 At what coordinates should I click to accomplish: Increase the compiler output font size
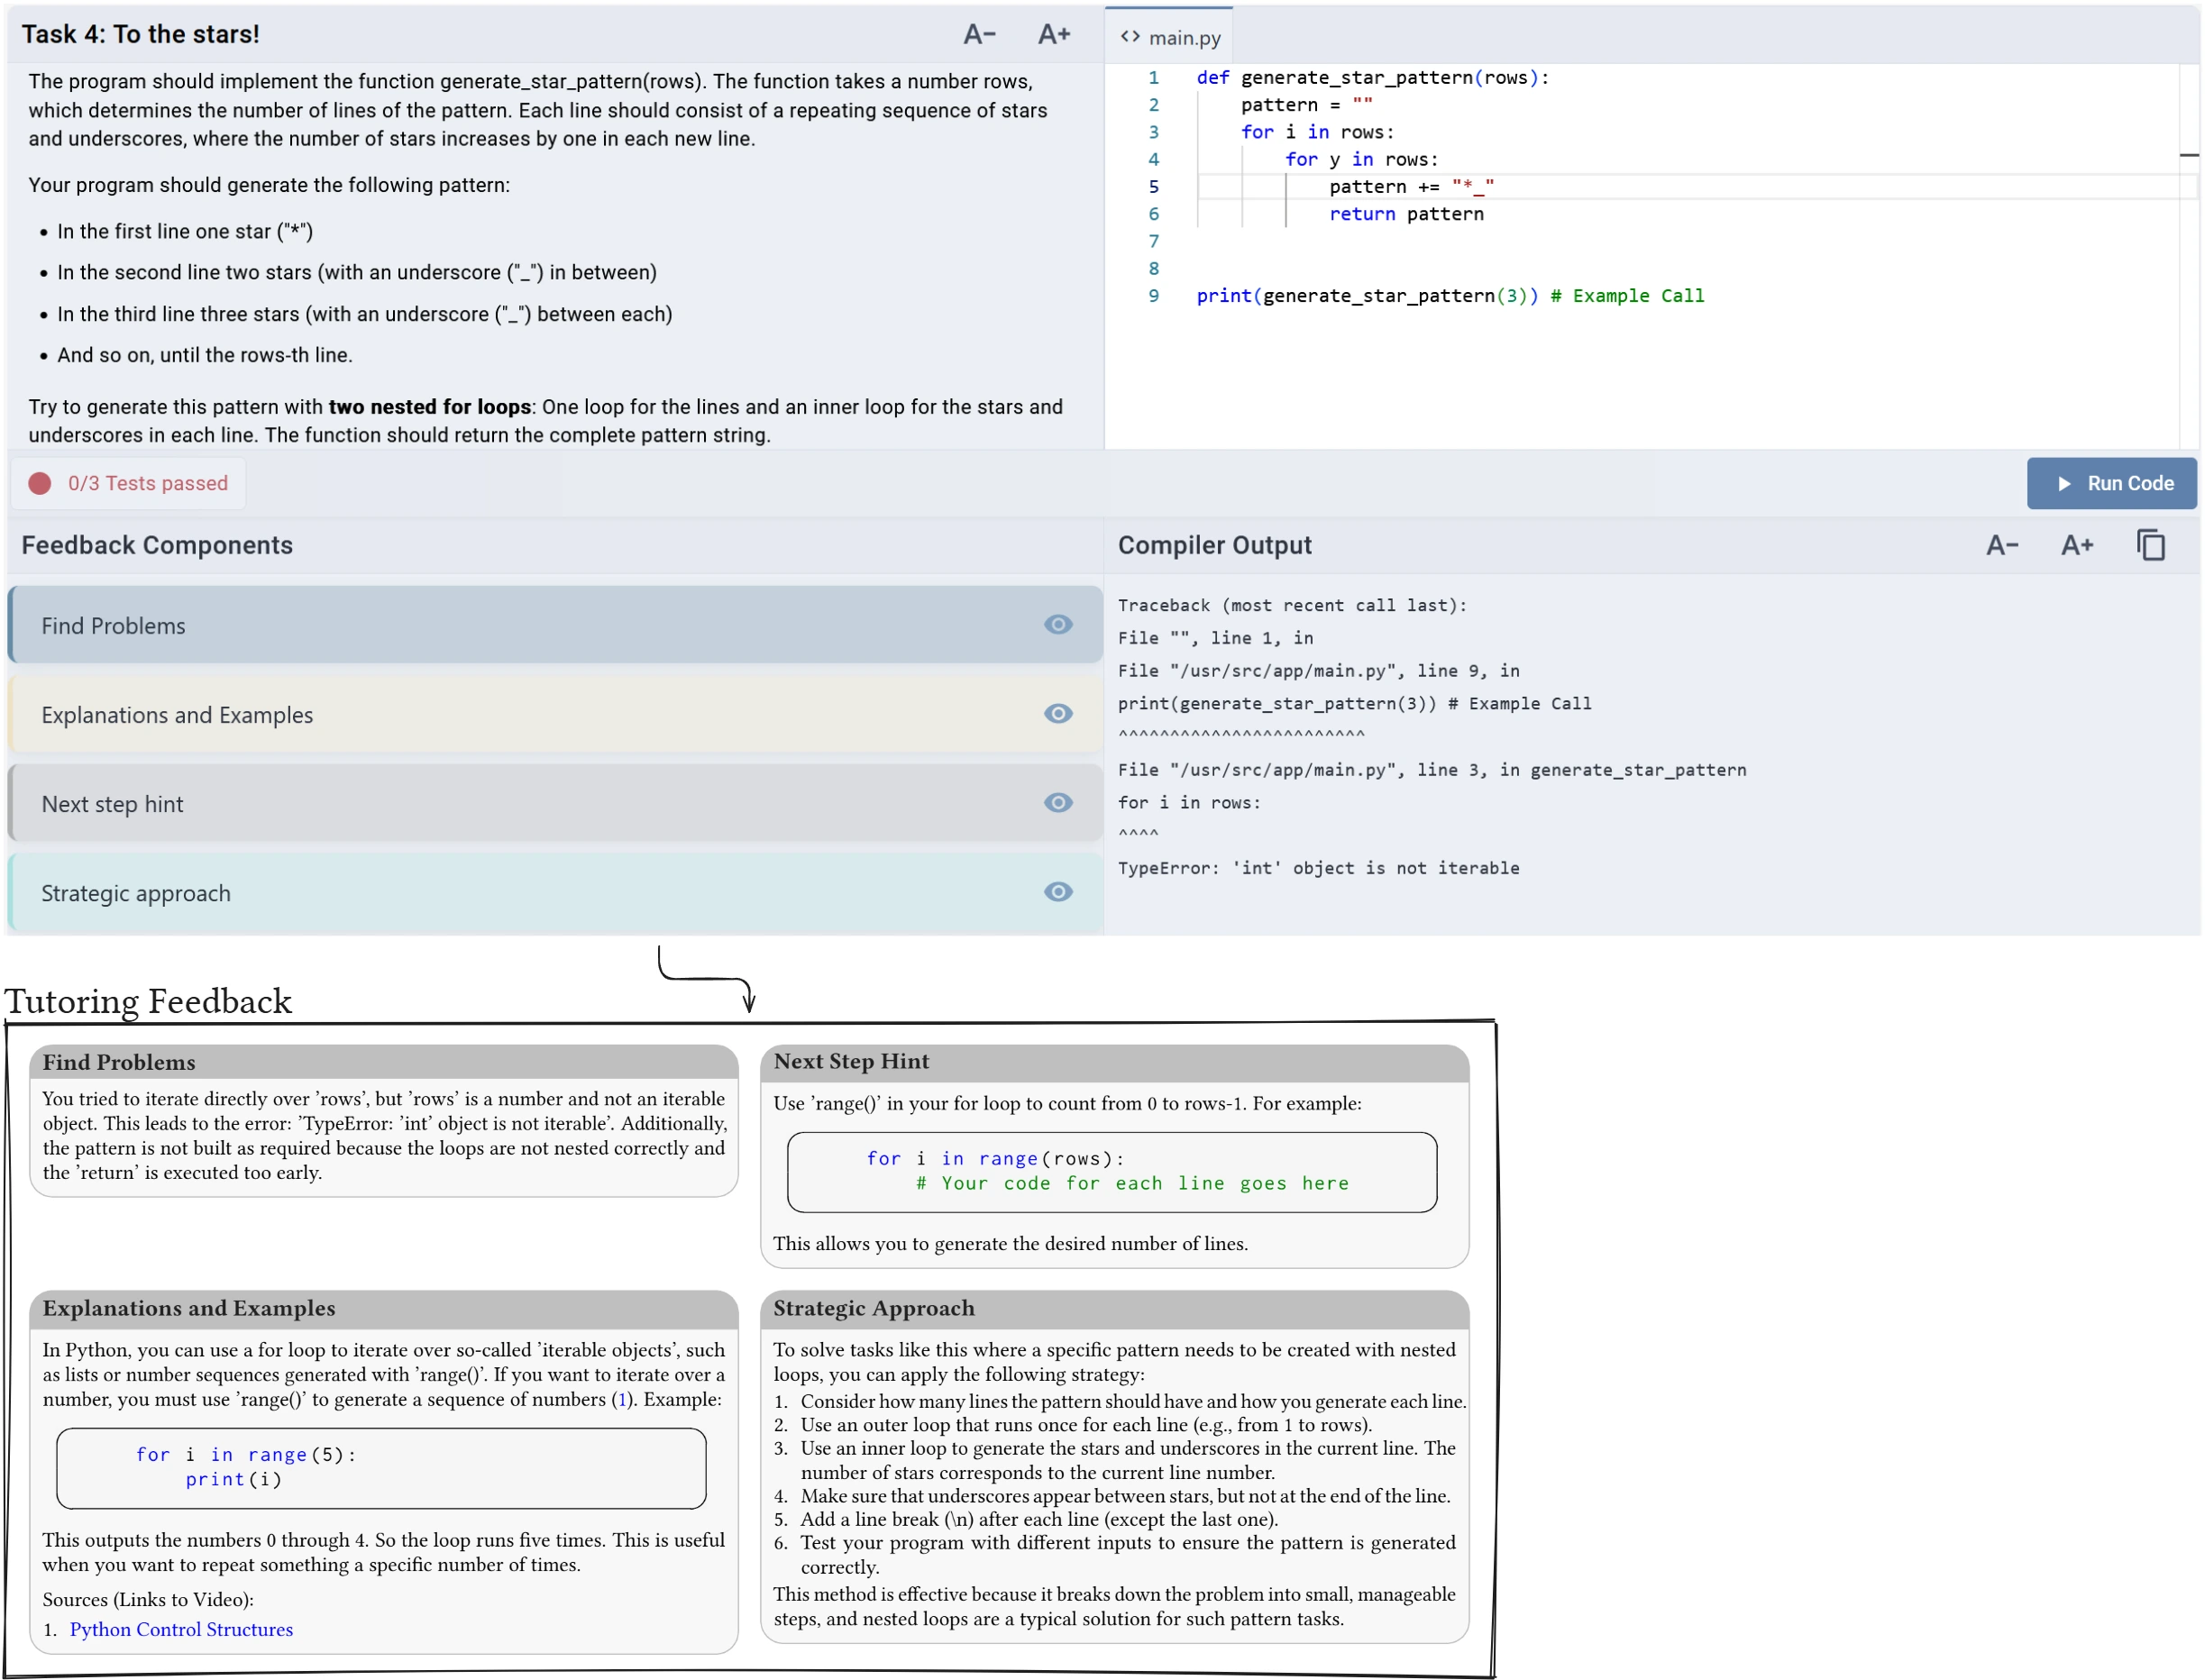click(2078, 545)
